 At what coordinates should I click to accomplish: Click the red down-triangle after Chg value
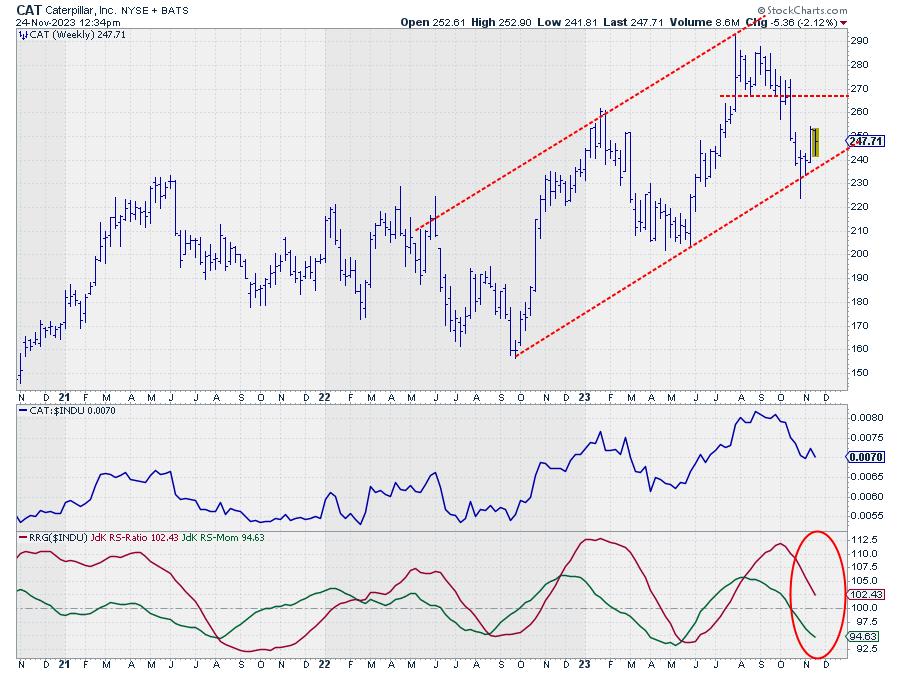[844, 21]
